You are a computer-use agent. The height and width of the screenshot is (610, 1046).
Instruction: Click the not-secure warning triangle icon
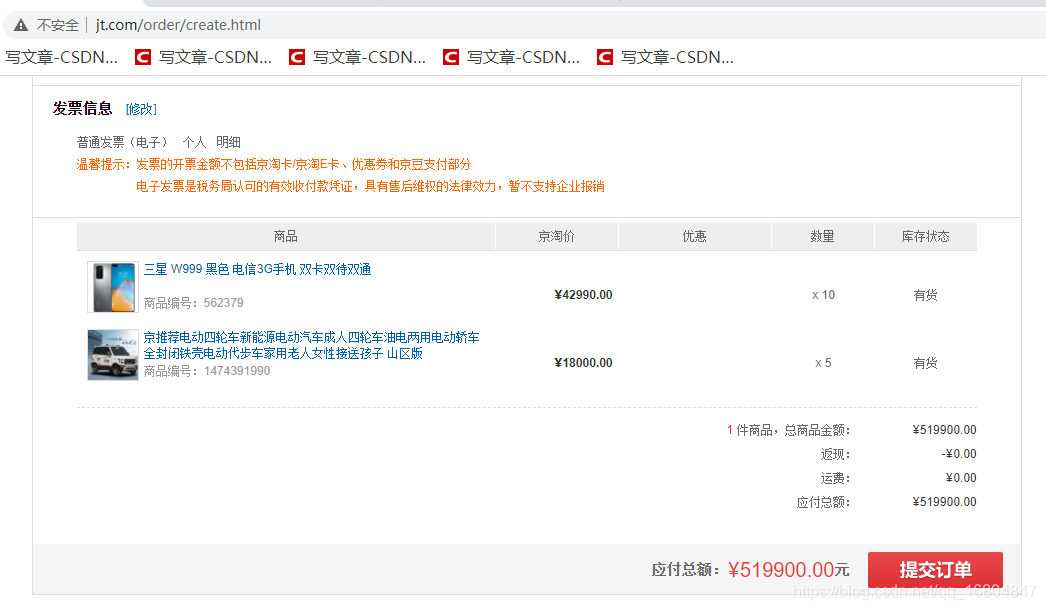tap(21, 25)
